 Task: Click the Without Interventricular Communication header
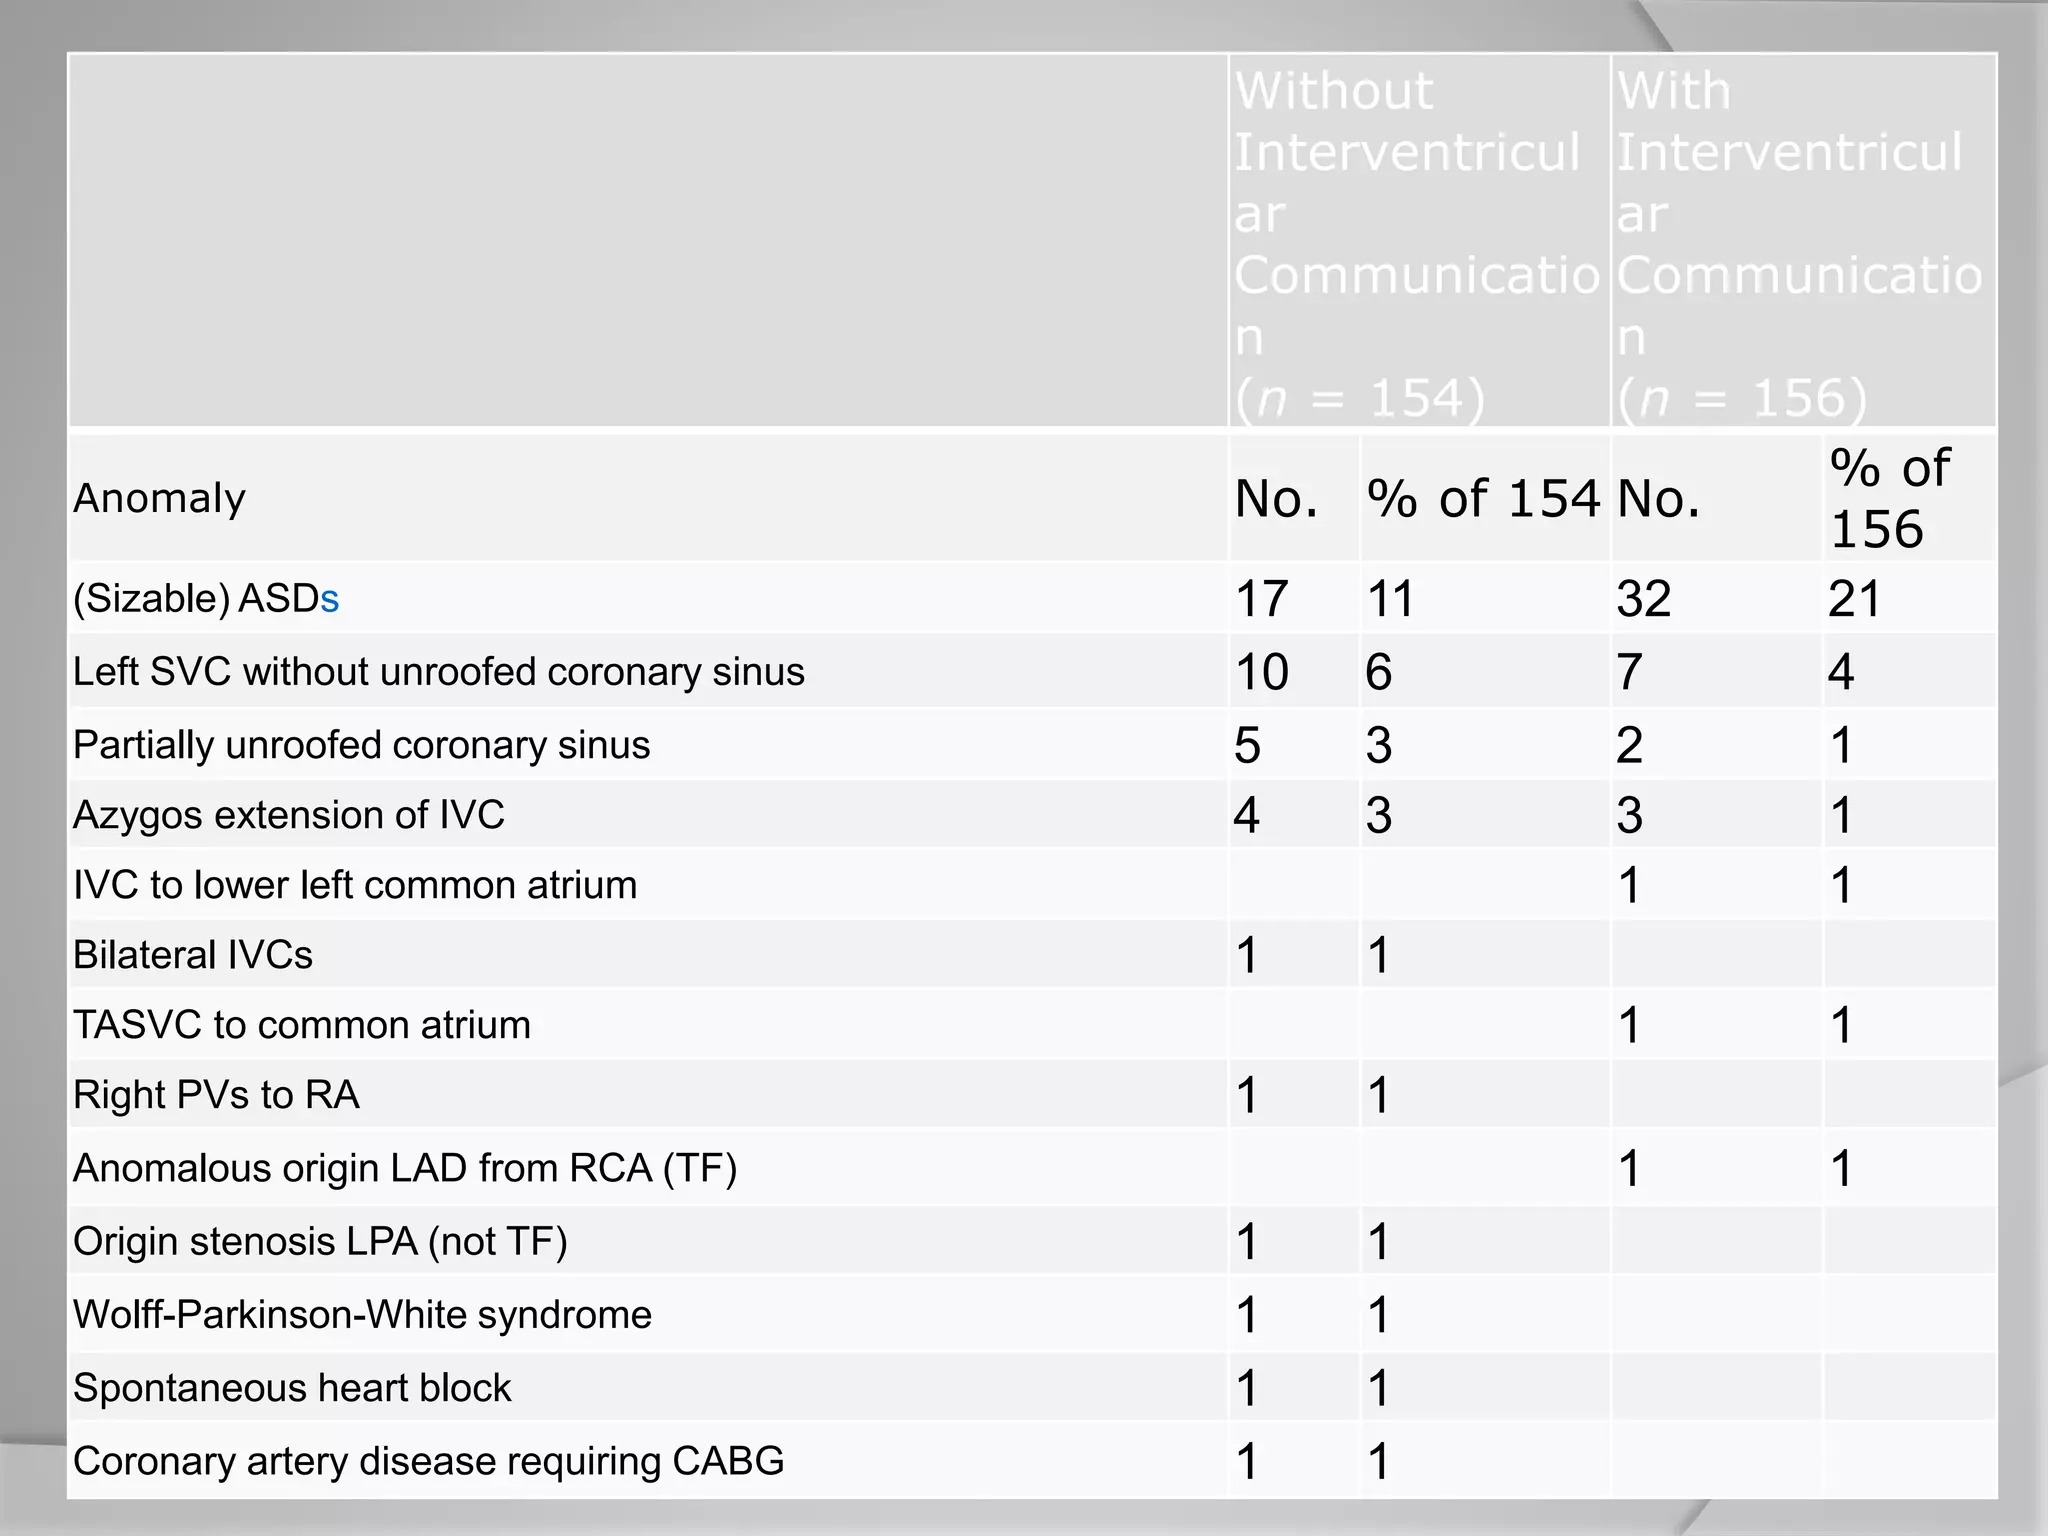(x=1416, y=243)
